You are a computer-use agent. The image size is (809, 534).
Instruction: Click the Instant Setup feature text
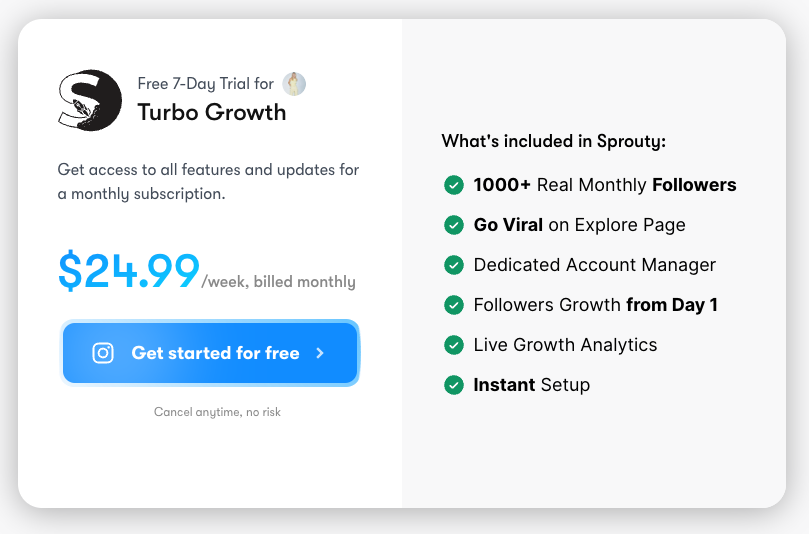click(x=532, y=385)
